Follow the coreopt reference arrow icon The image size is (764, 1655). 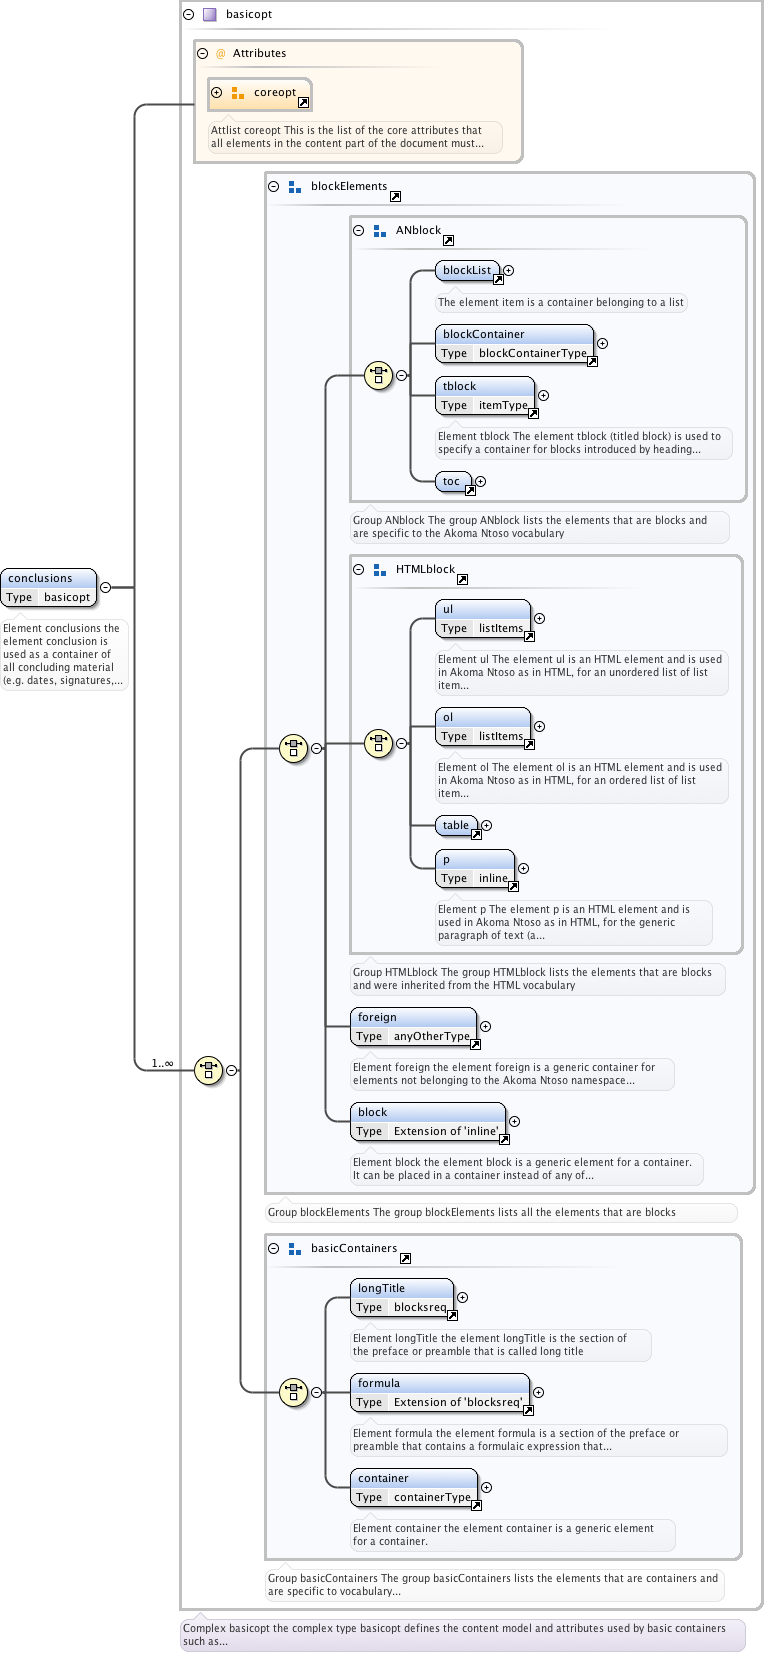[x=304, y=102]
